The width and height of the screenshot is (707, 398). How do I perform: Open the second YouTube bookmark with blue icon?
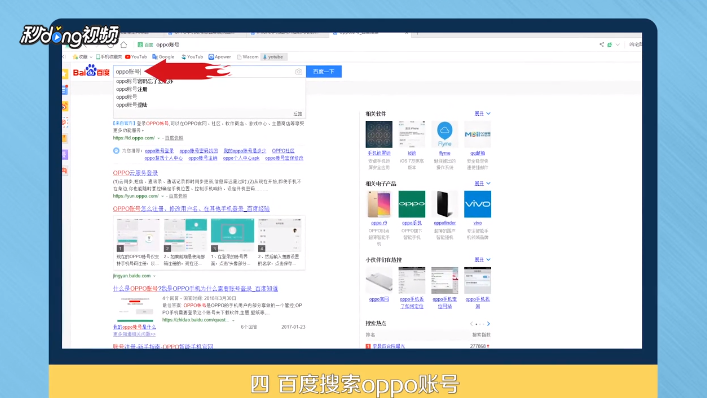pos(192,57)
